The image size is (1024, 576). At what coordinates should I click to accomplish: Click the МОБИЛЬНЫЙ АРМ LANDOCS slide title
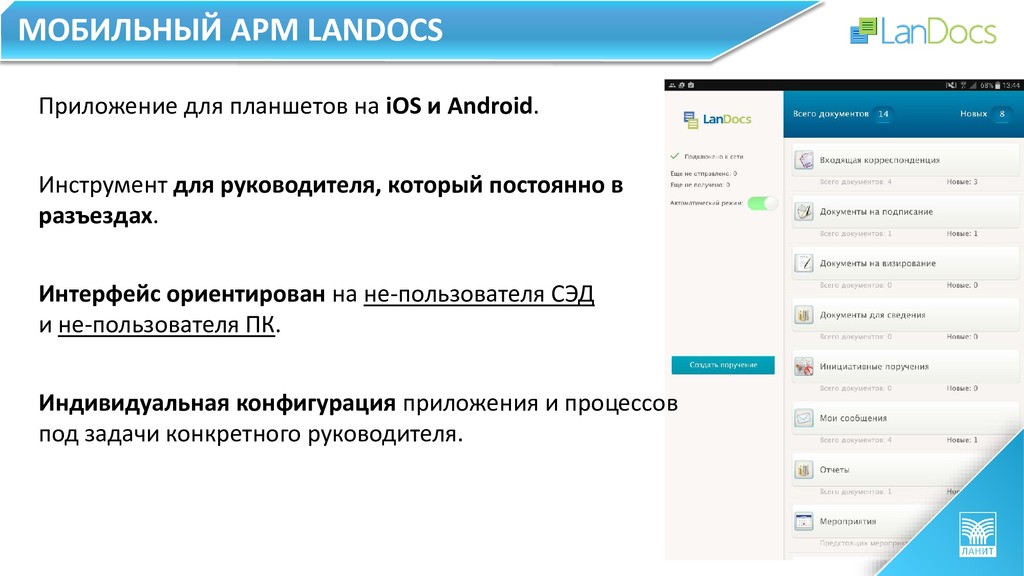pyautogui.click(x=230, y=30)
